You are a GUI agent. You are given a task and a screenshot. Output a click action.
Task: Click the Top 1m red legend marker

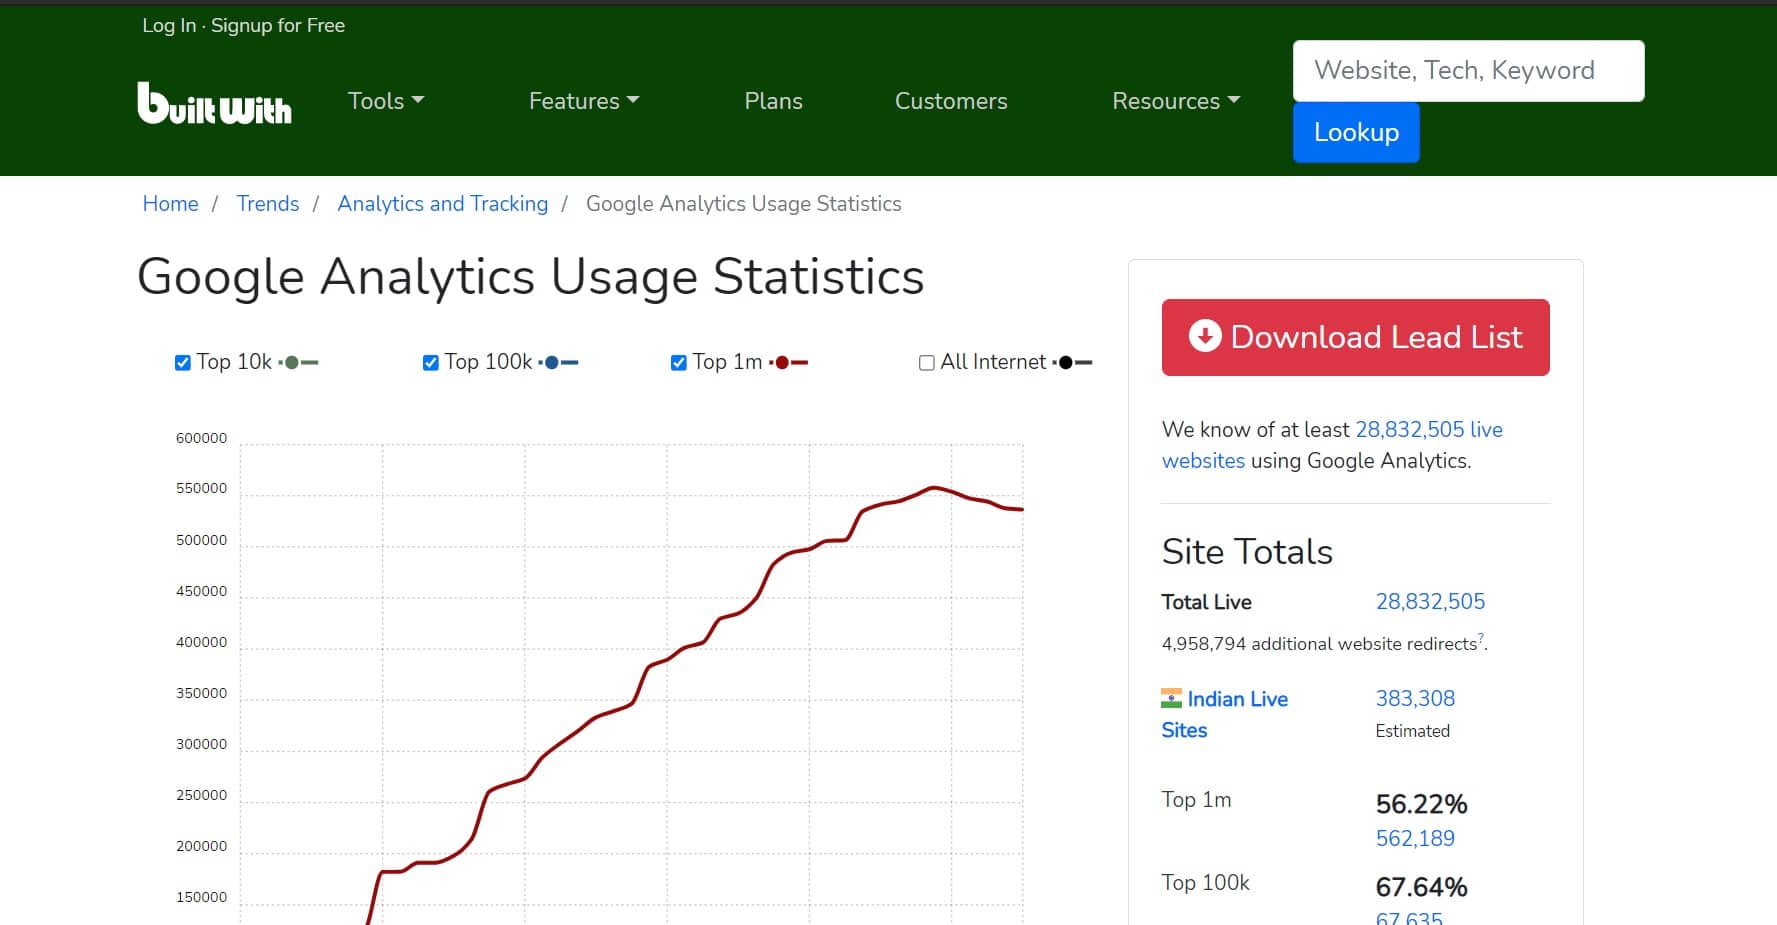pyautogui.click(x=788, y=362)
